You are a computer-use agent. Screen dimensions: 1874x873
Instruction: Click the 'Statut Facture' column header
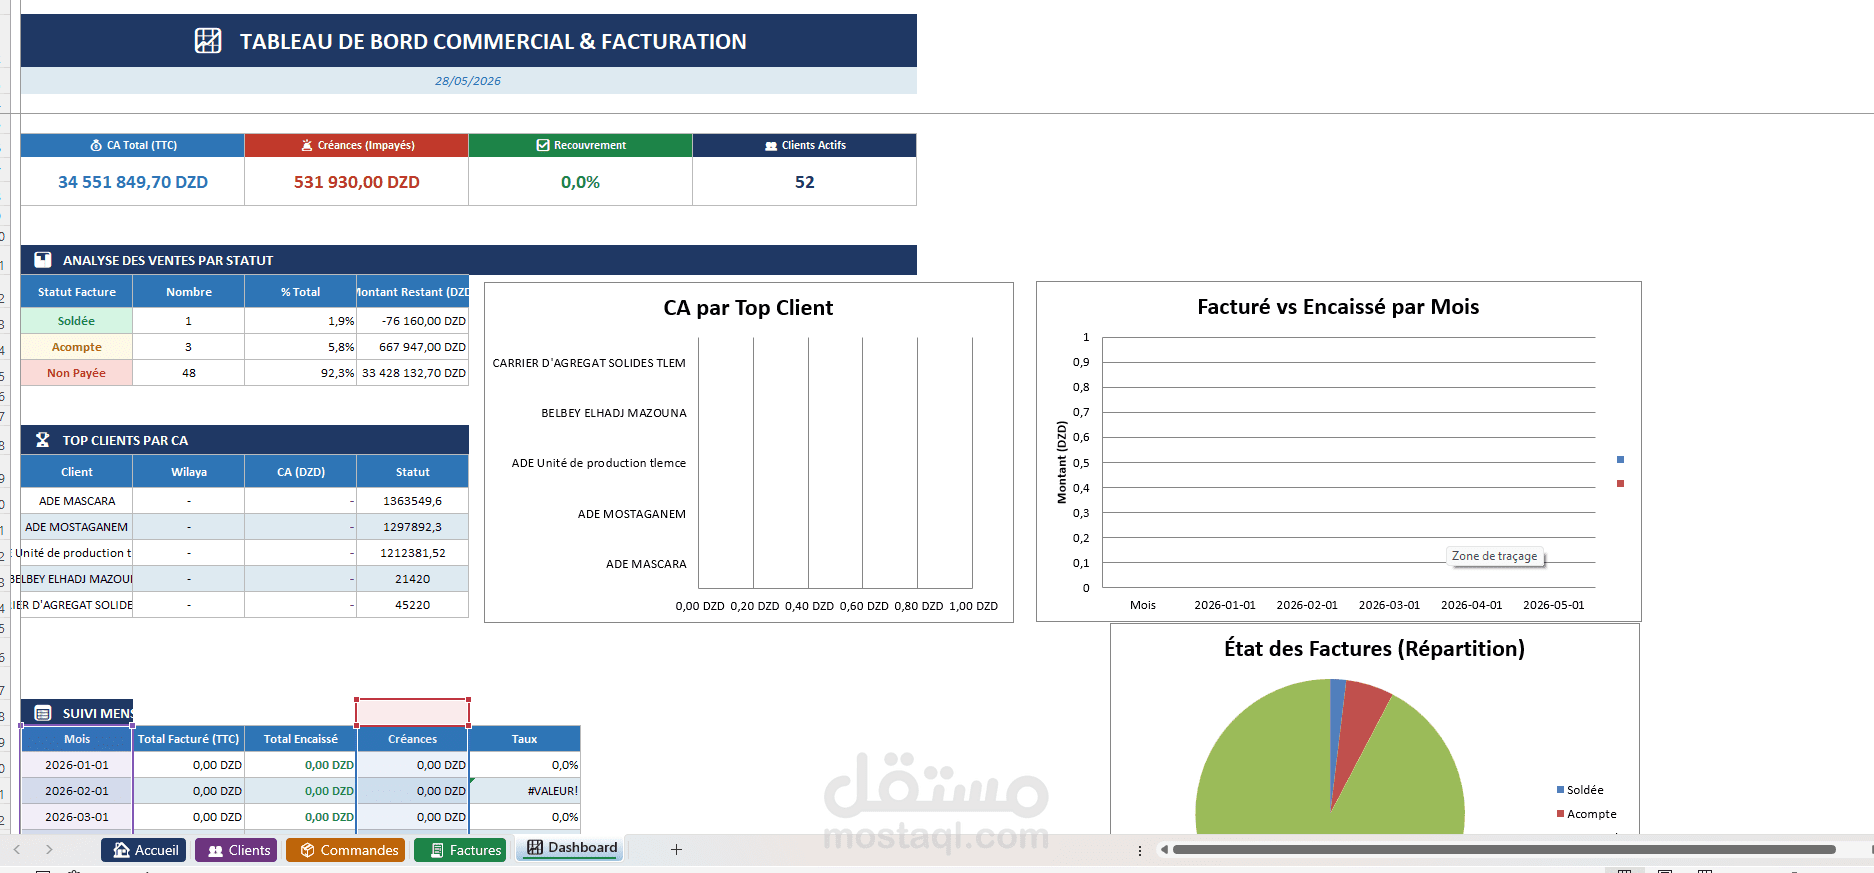[x=77, y=292]
